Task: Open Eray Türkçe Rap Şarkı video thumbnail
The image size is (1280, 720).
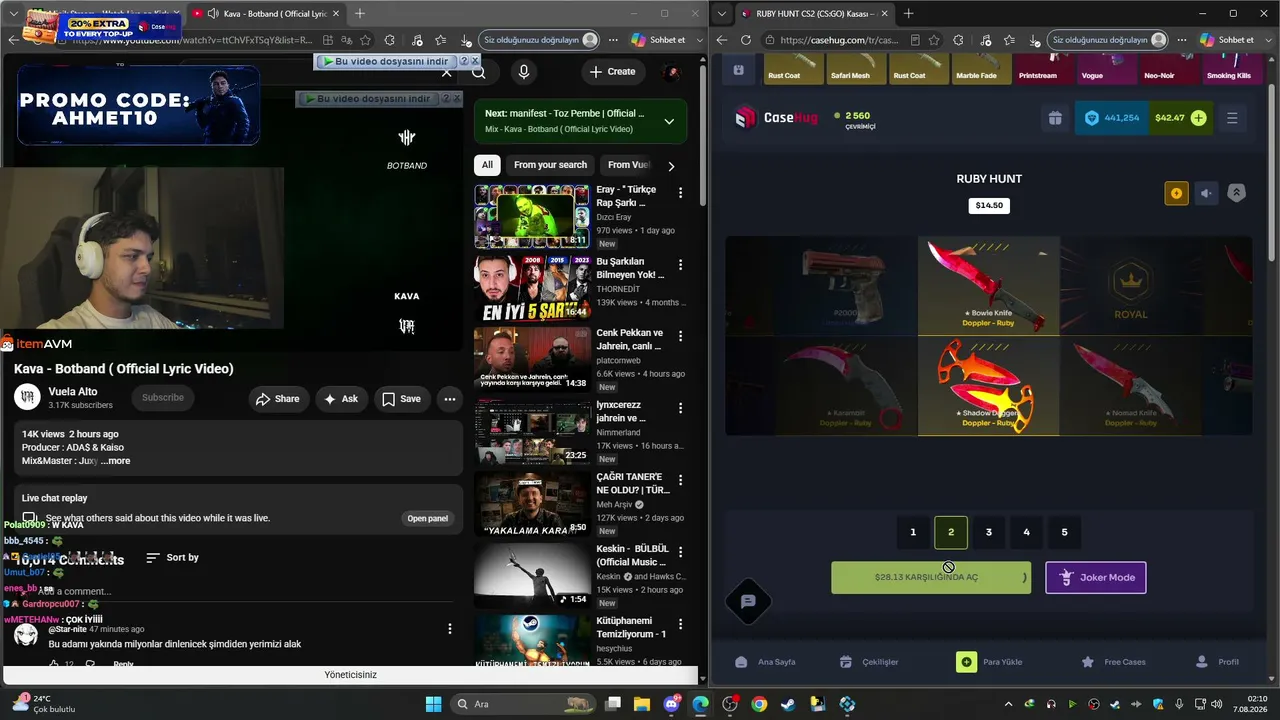Action: point(532,216)
